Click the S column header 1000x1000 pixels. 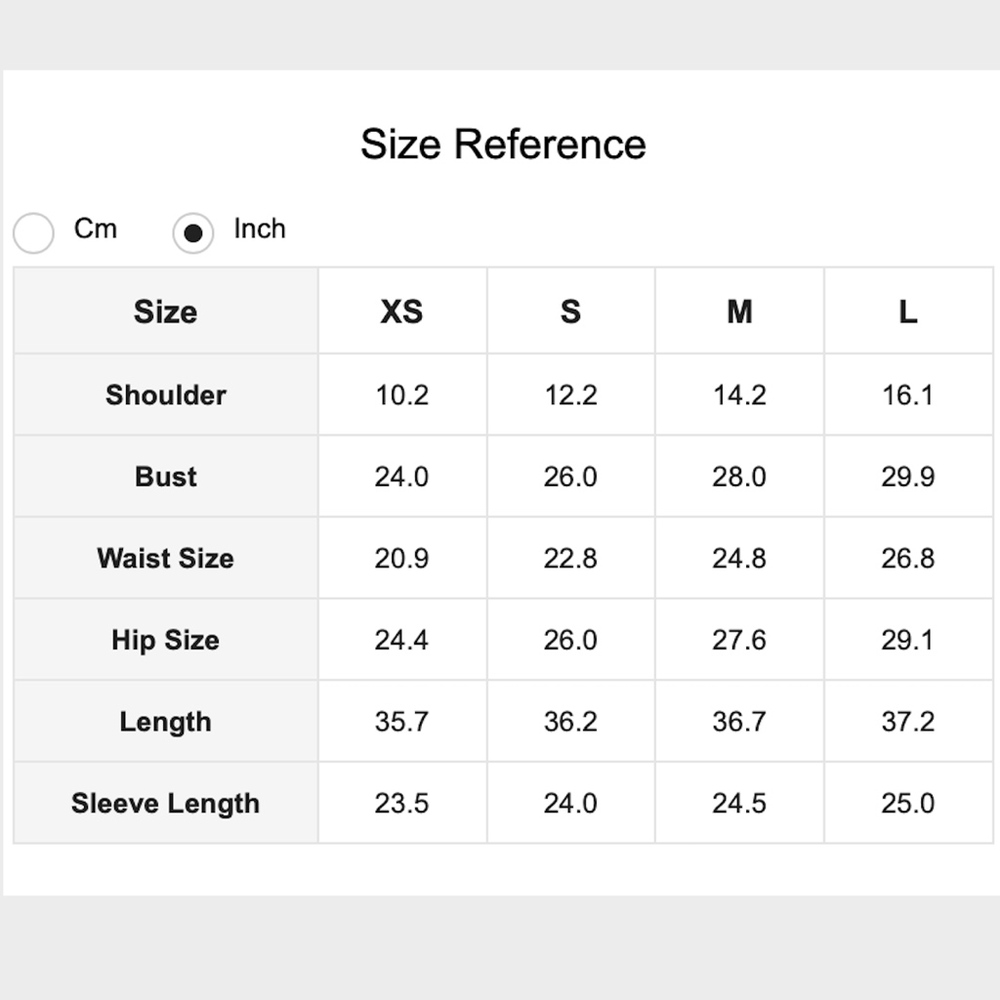(x=571, y=312)
